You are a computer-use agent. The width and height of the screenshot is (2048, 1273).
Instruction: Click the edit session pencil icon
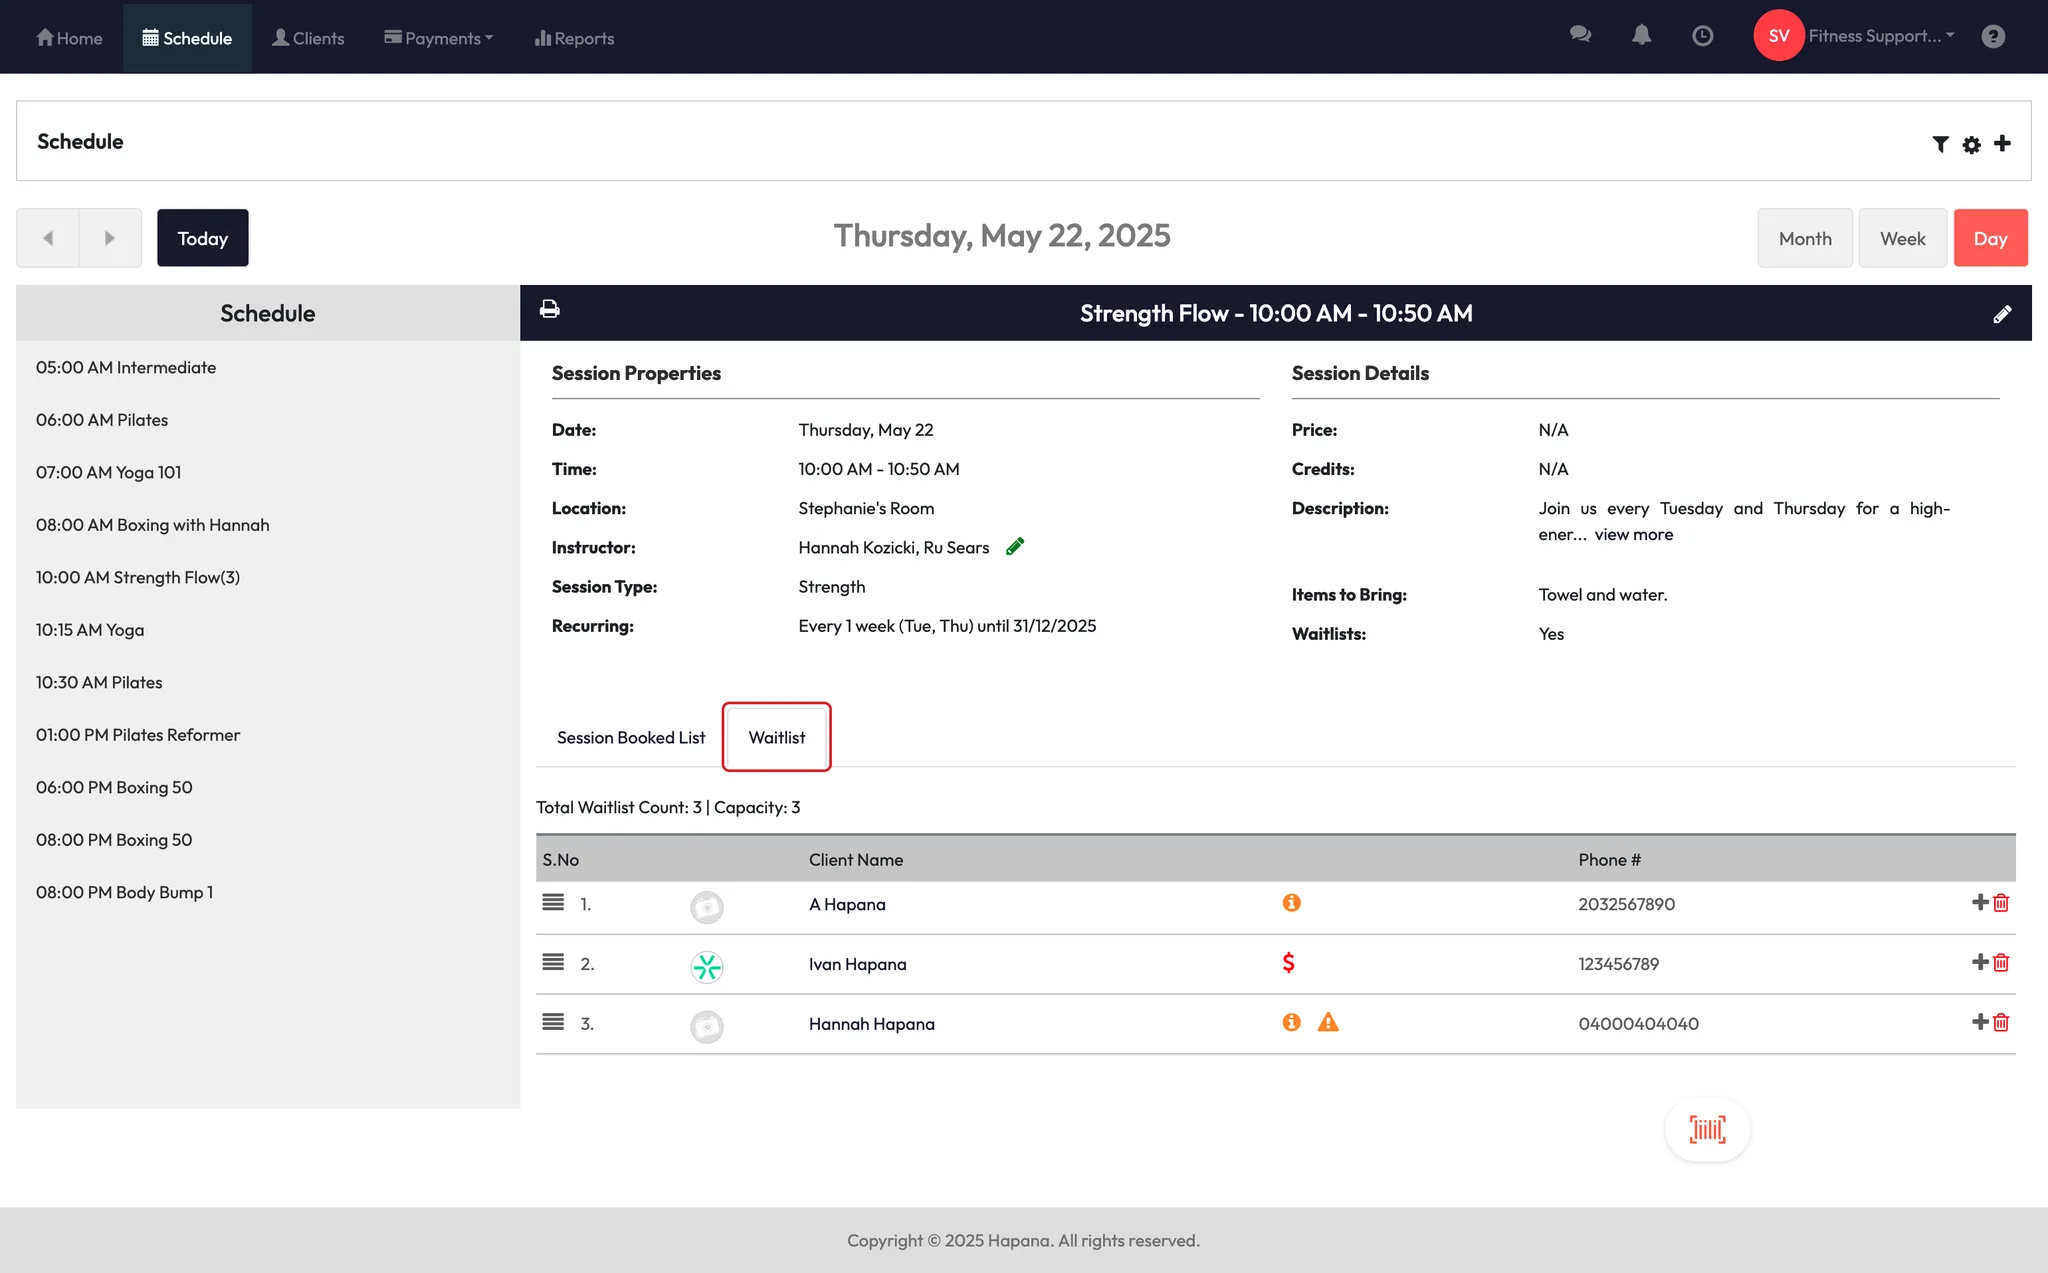(2002, 314)
